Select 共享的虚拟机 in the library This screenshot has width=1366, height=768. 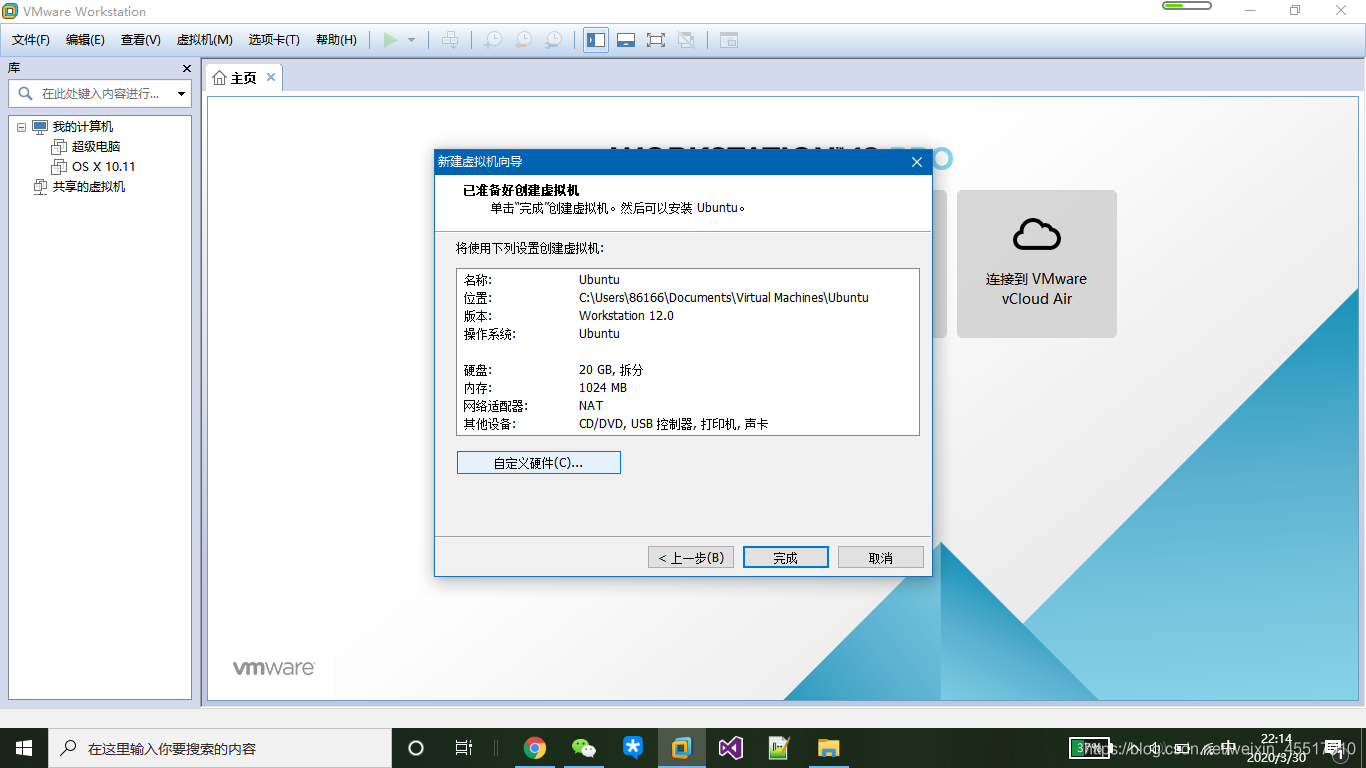(x=89, y=187)
